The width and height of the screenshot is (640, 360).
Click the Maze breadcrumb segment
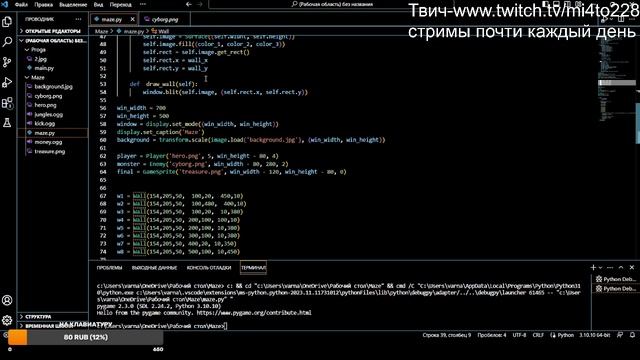tap(101, 31)
